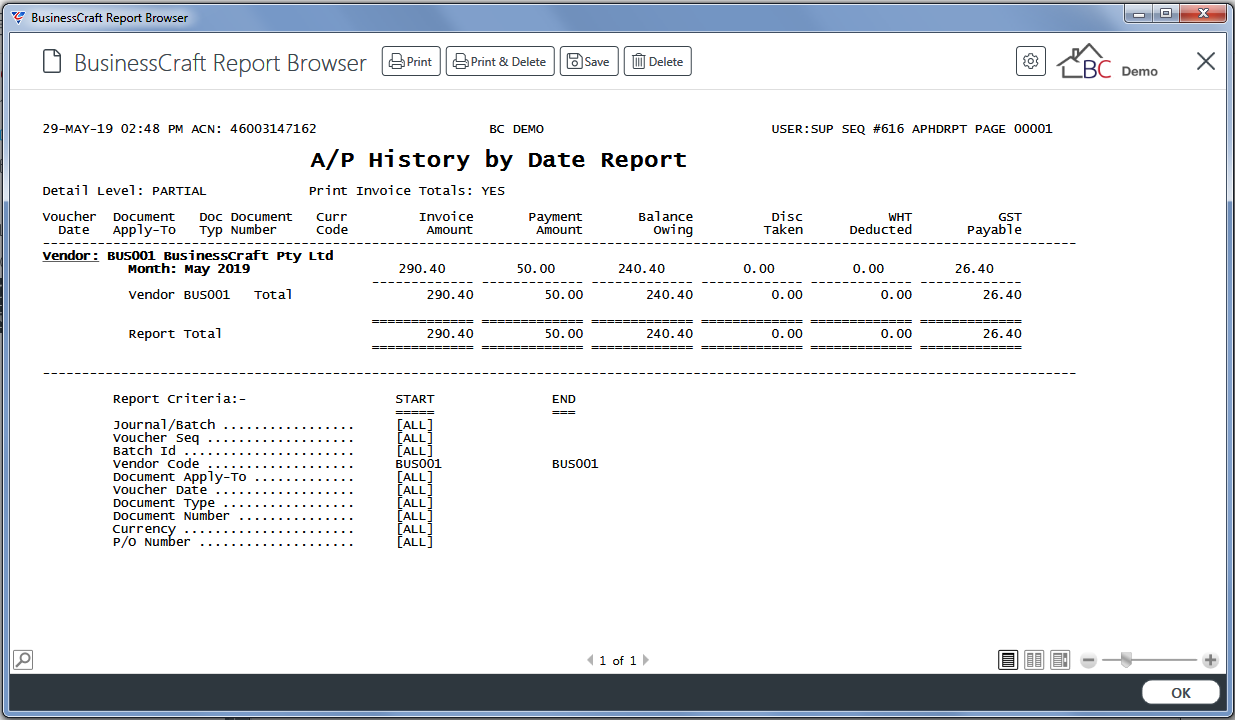Delete the report with the Delete button
The image size is (1235, 720).
point(658,62)
